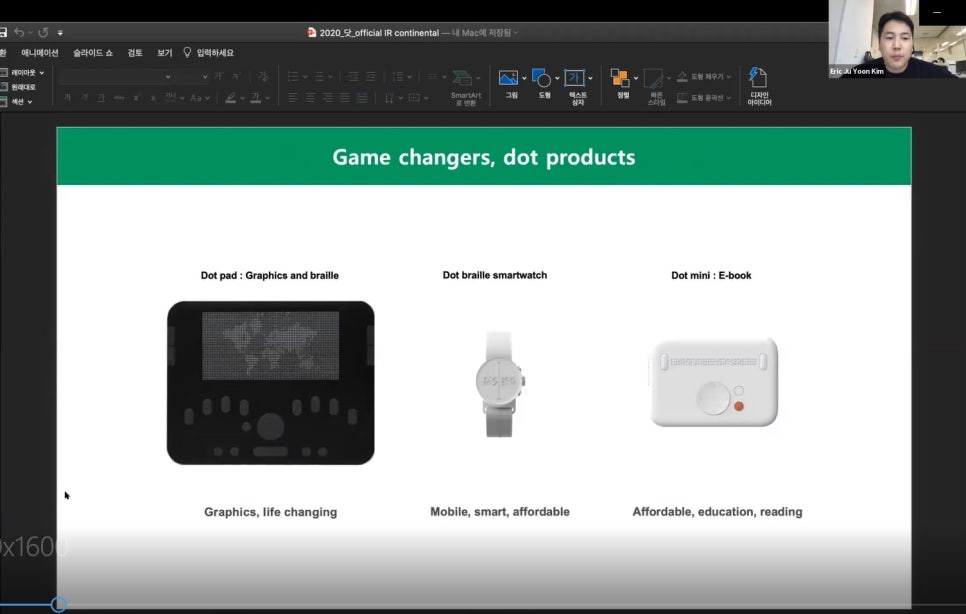Image resolution: width=966 pixels, height=614 pixels.
Task: Click the Picture (그림) insert icon
Action: (x=509, y=79)
